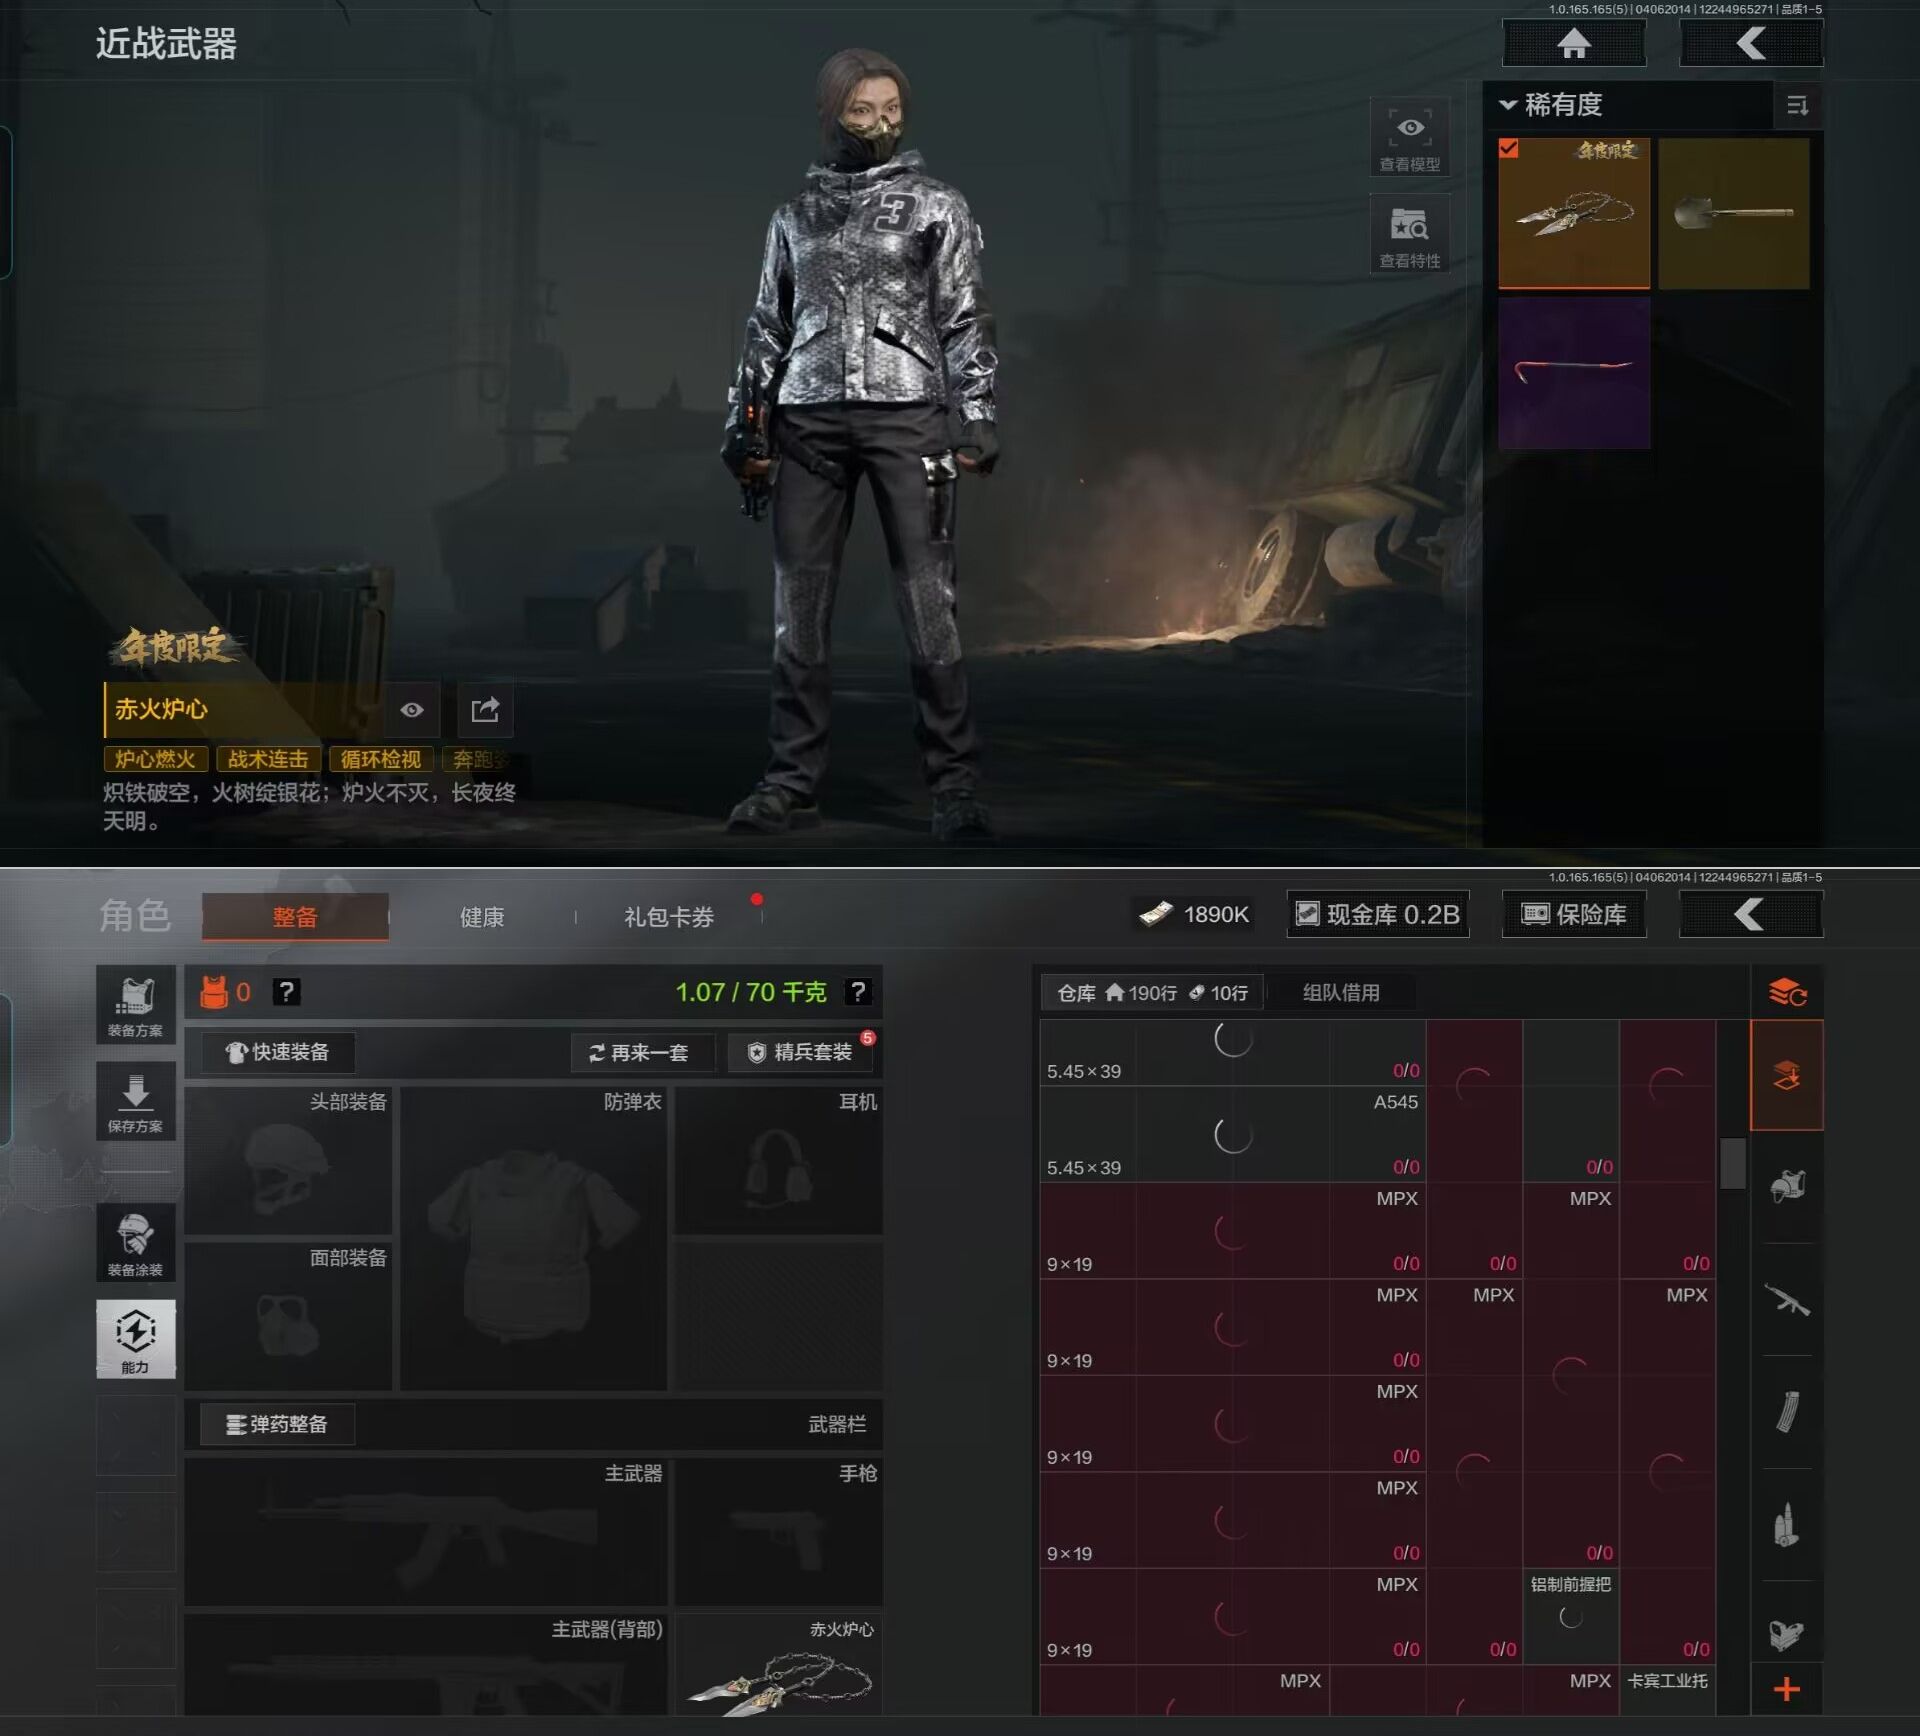The image size is (1920, 1736).
Task: Select the 能力 ability icon
Action: [135, 1338]
